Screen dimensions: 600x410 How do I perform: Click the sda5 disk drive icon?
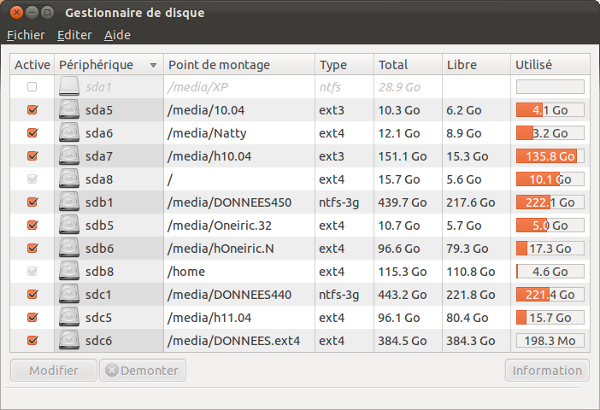[69, 110]
